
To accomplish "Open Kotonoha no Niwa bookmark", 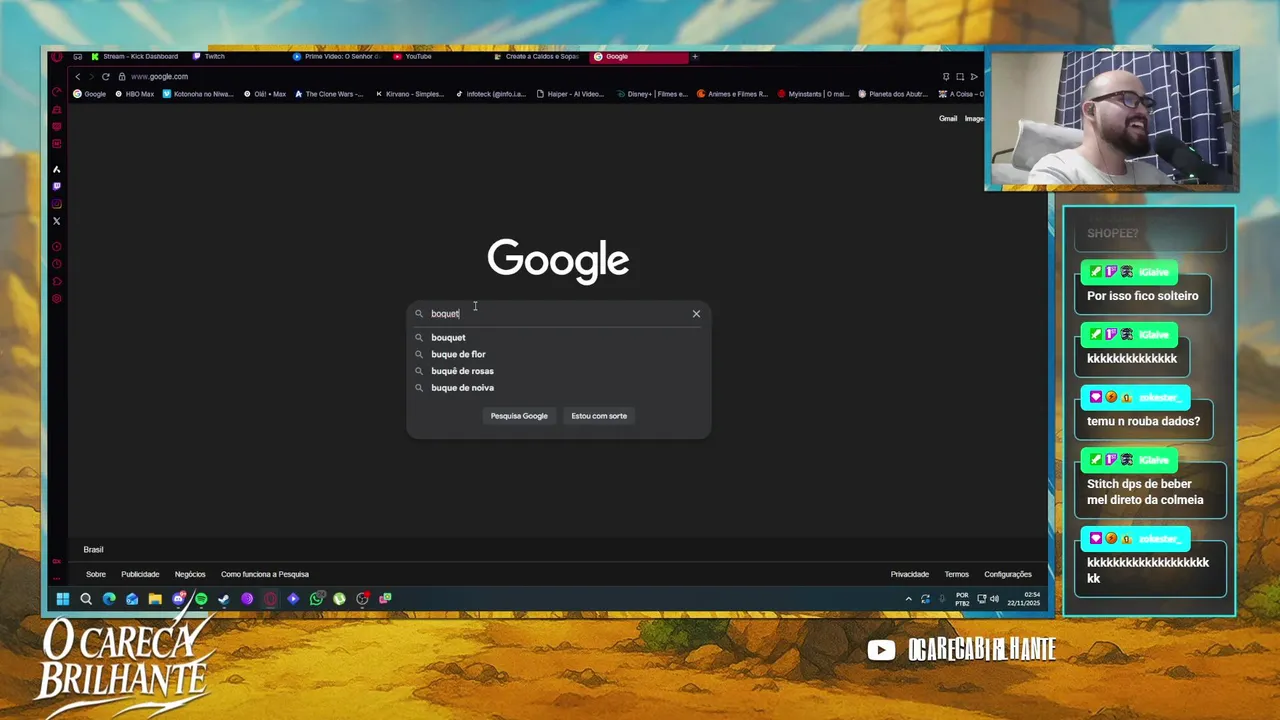I will [x=198, y=94].
